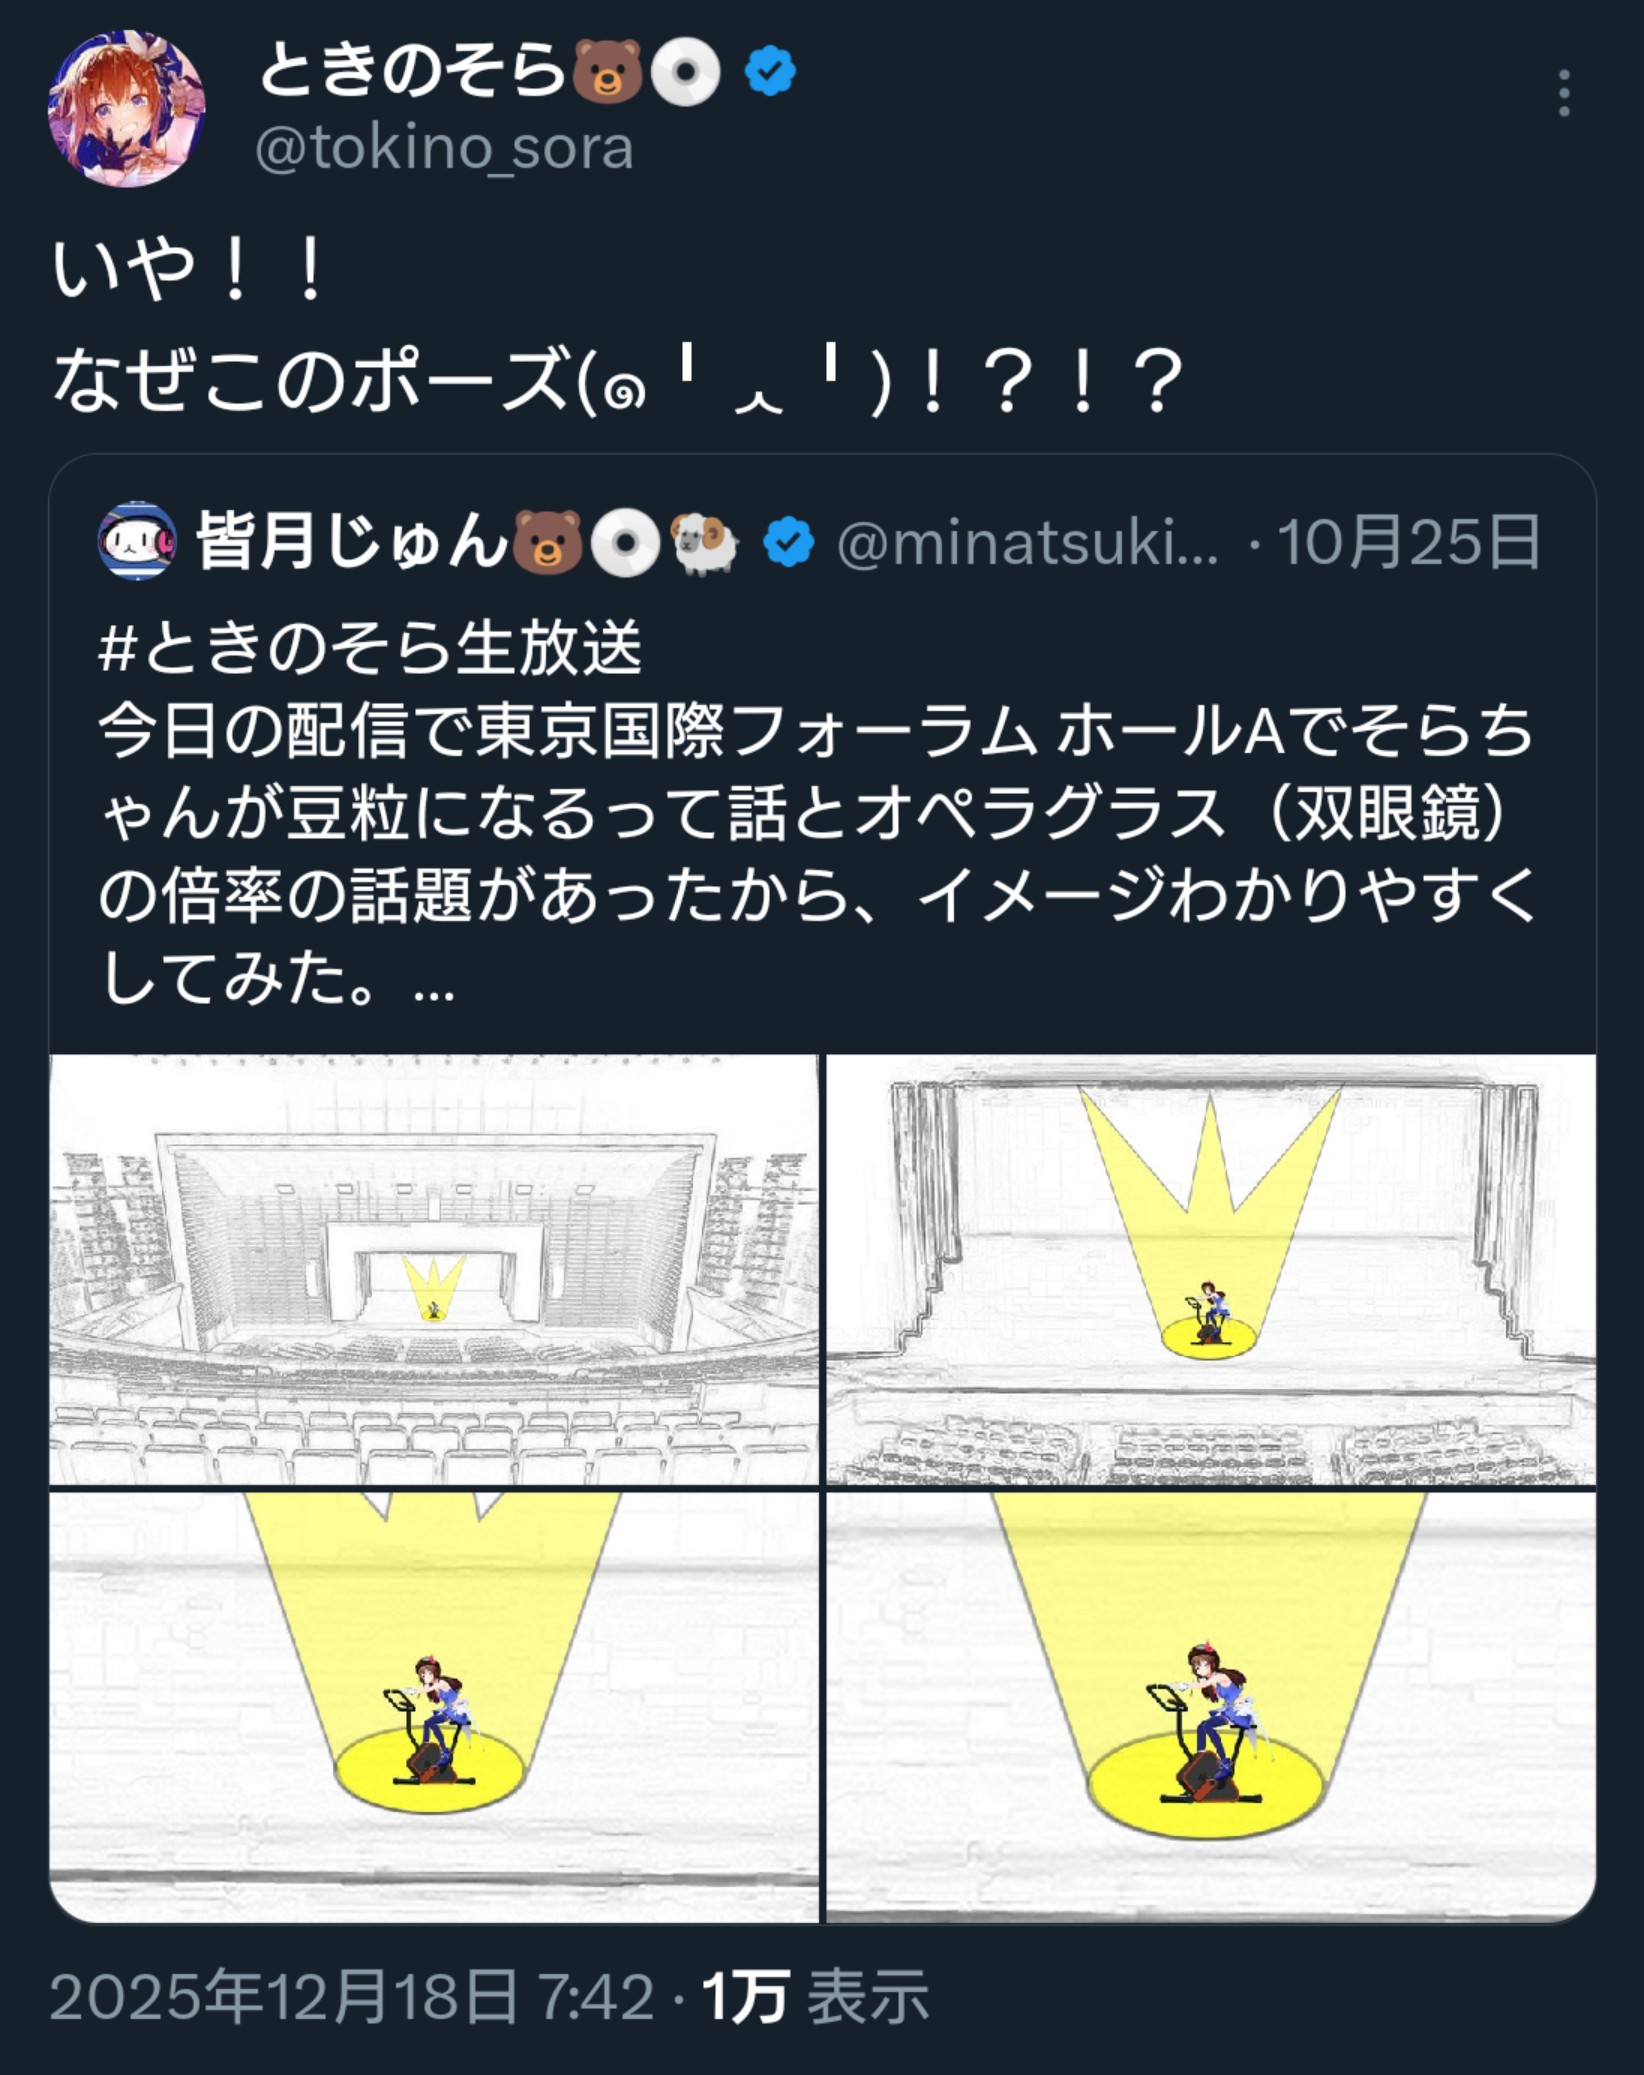Open the quoted post text body
Image resolution: width=1644 pixels, height=2075 pixels.
click(x=816, y=813)
